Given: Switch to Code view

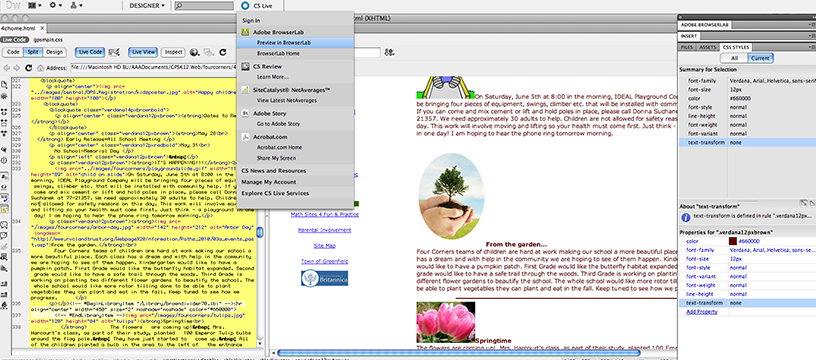Looking at the screenshot, I should tap(14, 52).
